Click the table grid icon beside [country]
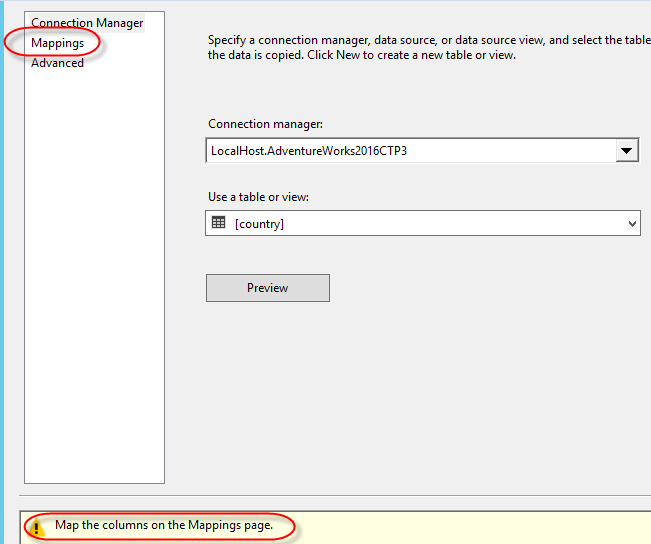 219,223
